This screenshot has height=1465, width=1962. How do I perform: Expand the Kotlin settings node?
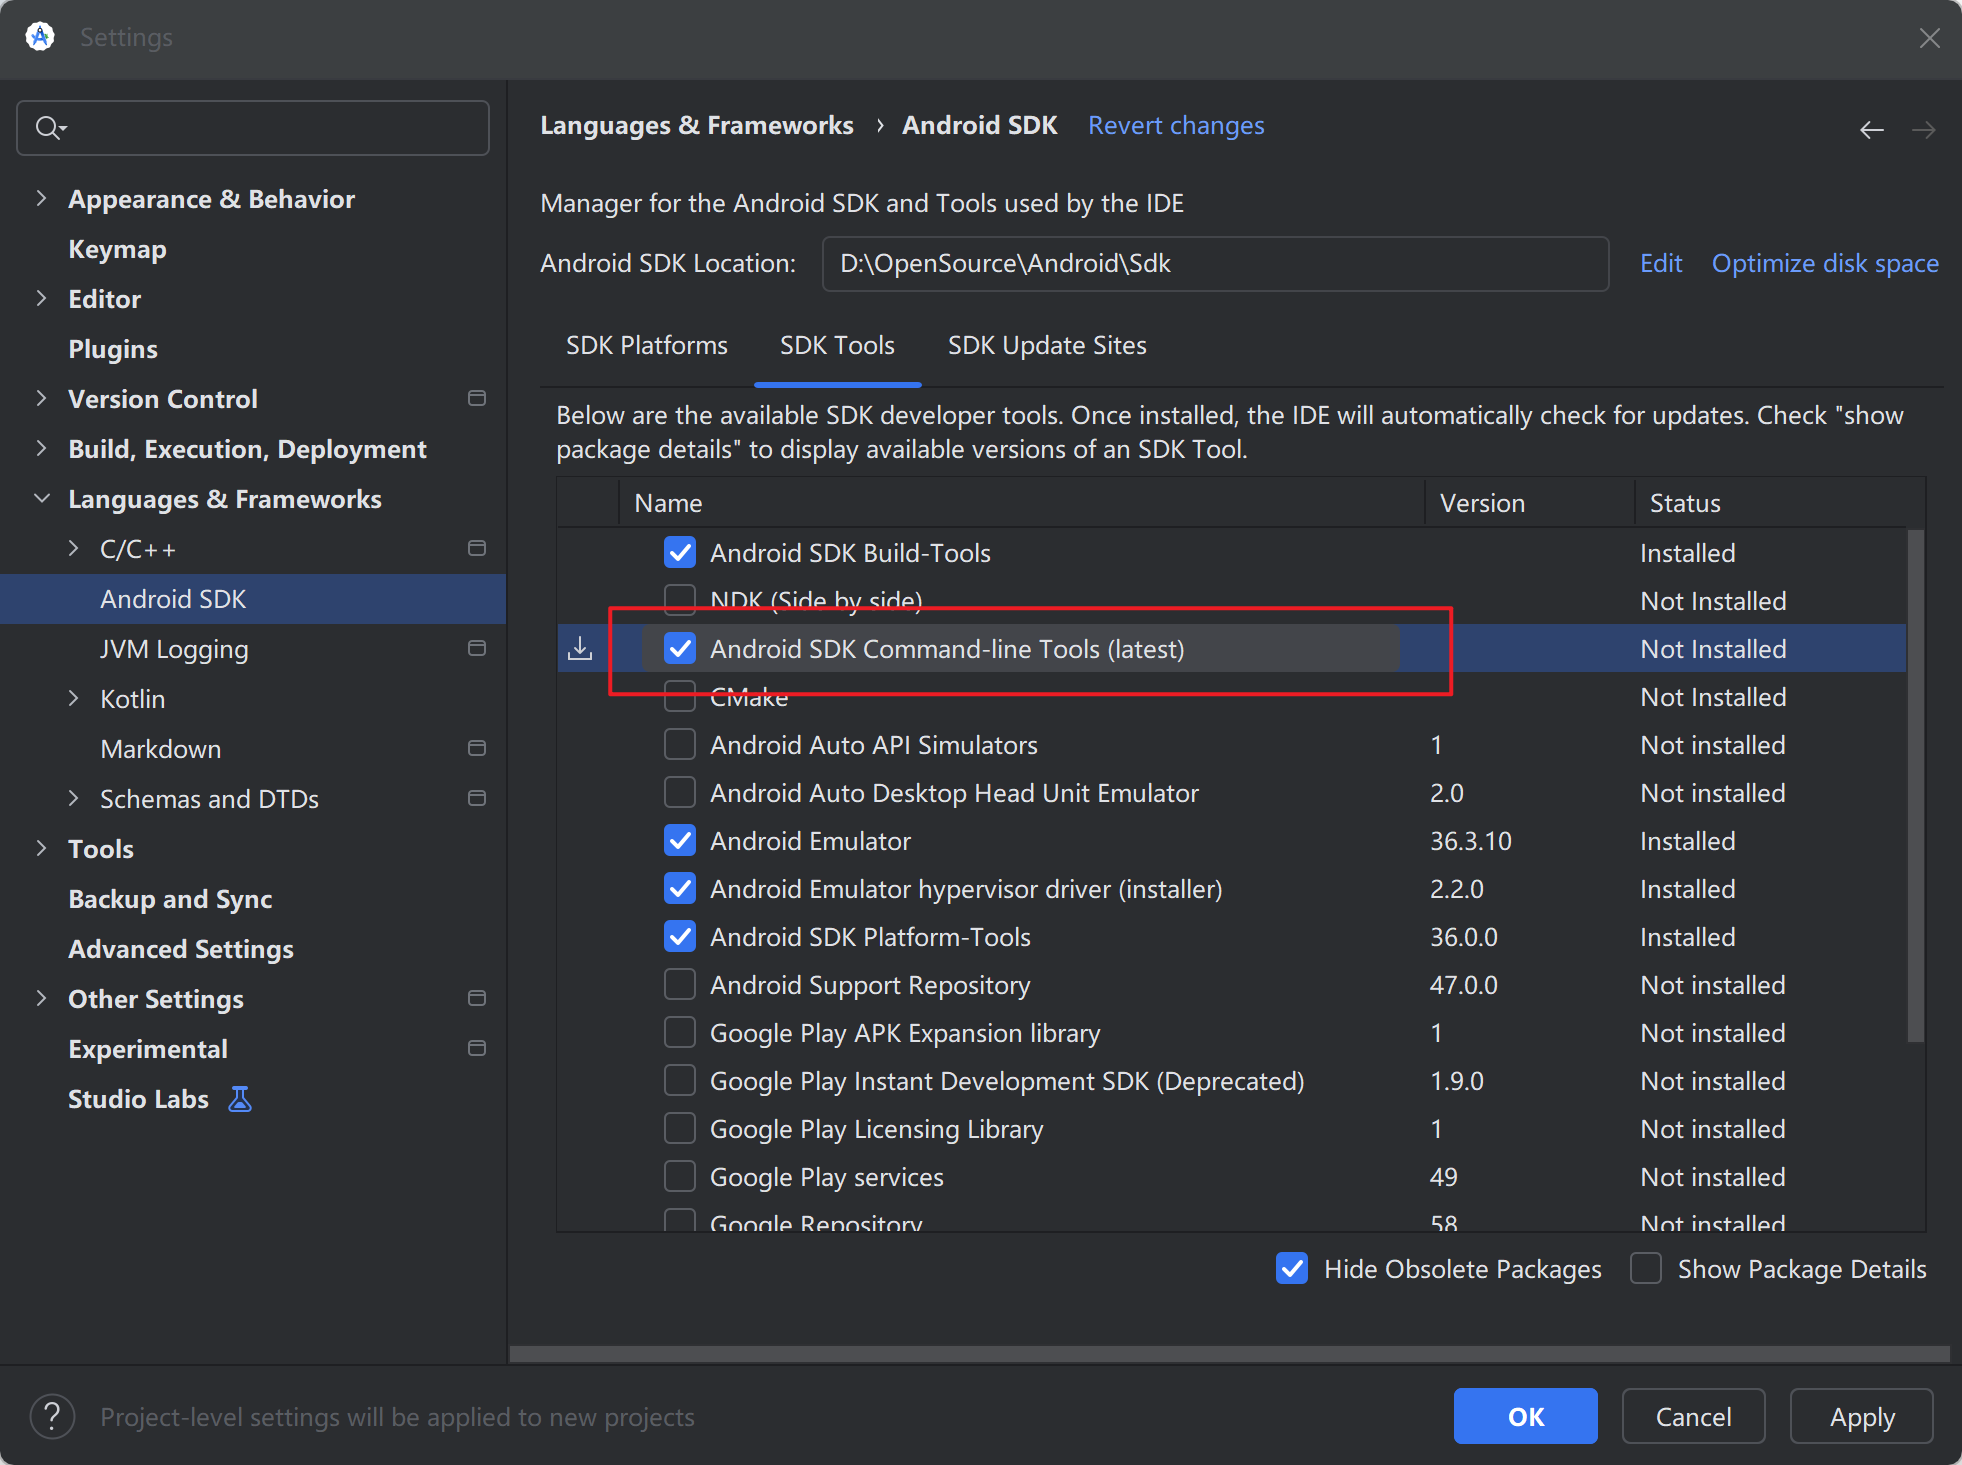click(x=73, y=698)
